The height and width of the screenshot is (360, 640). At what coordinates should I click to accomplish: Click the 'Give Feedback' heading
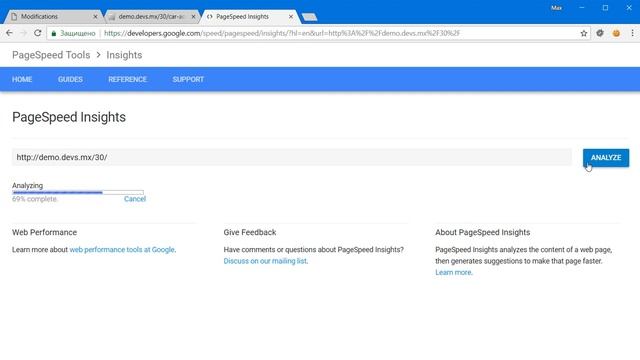coord(250,232)
